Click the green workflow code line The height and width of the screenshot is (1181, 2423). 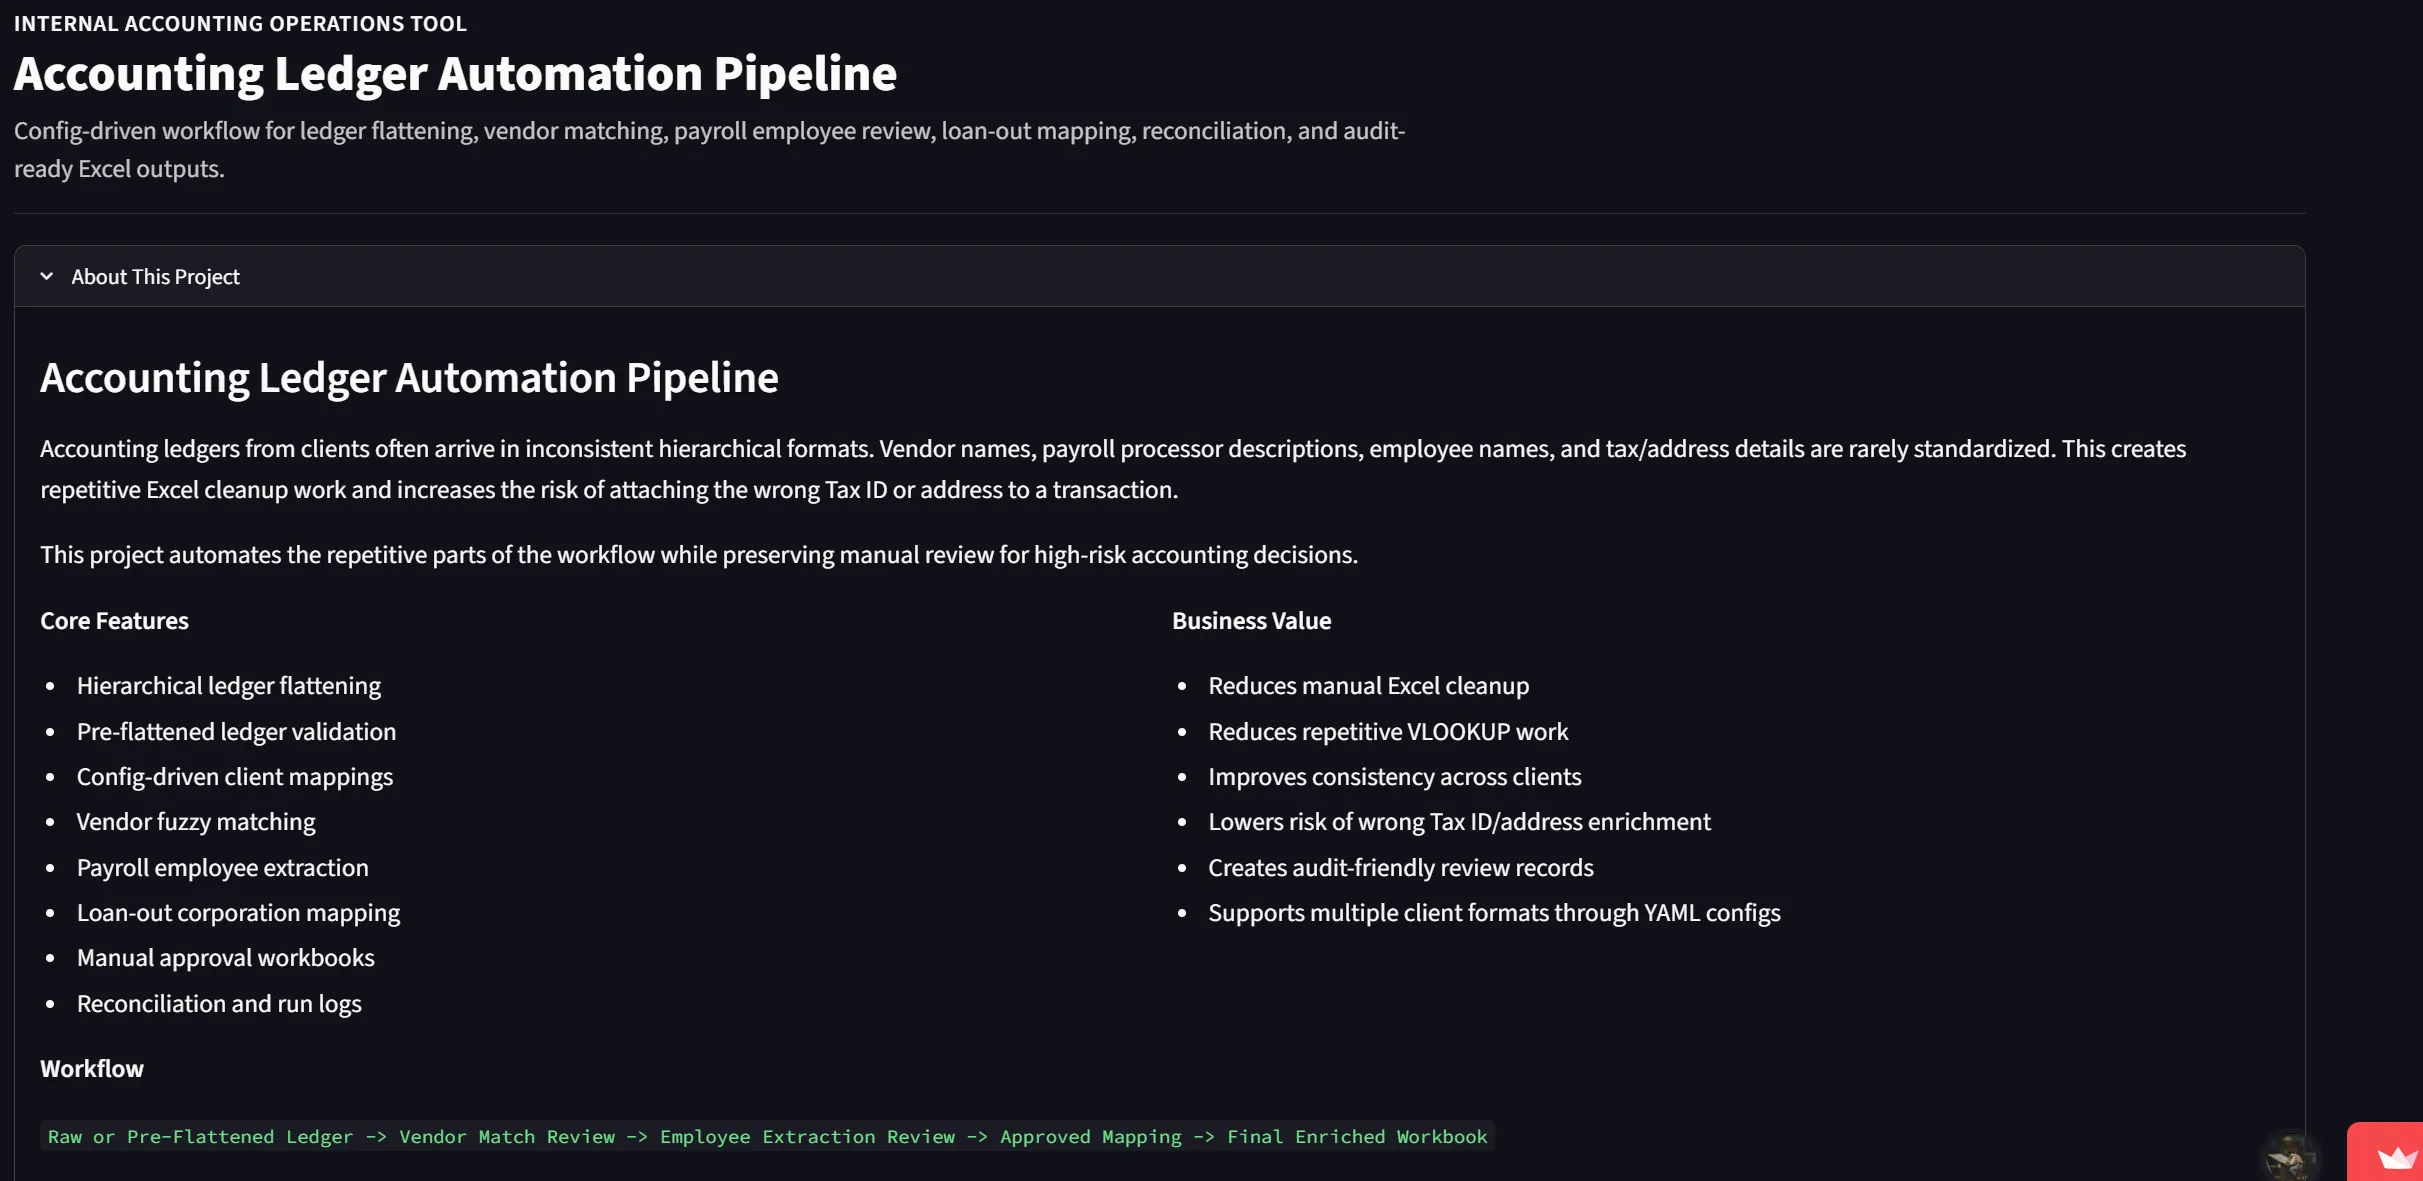click(767, 1136)
